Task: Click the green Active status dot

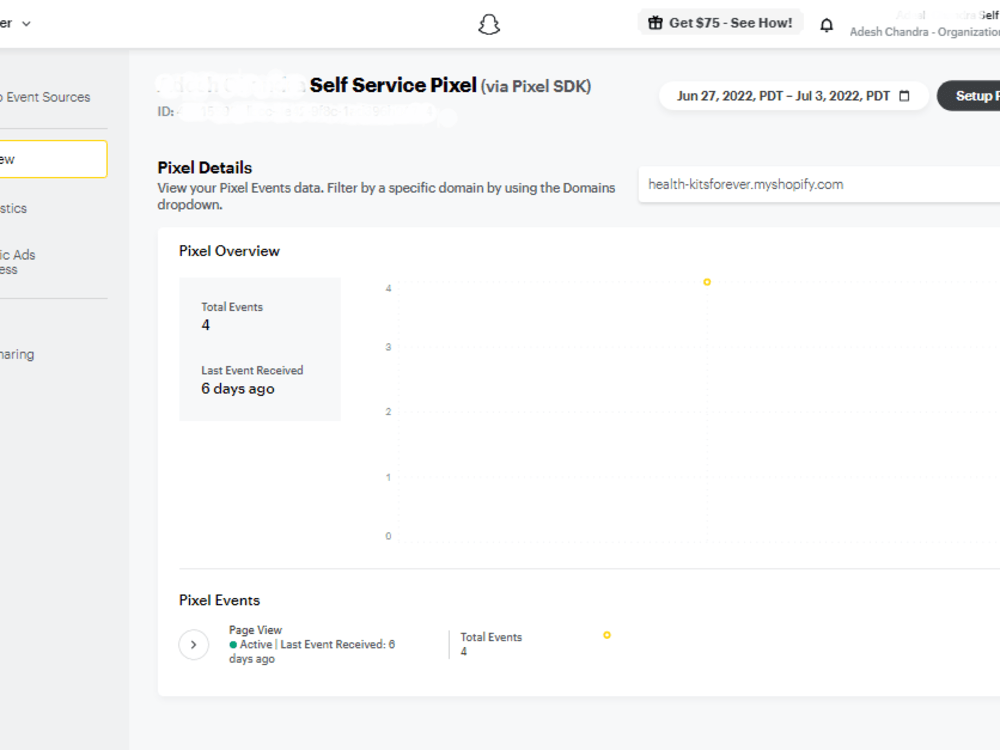Action: tap(233, 644)
